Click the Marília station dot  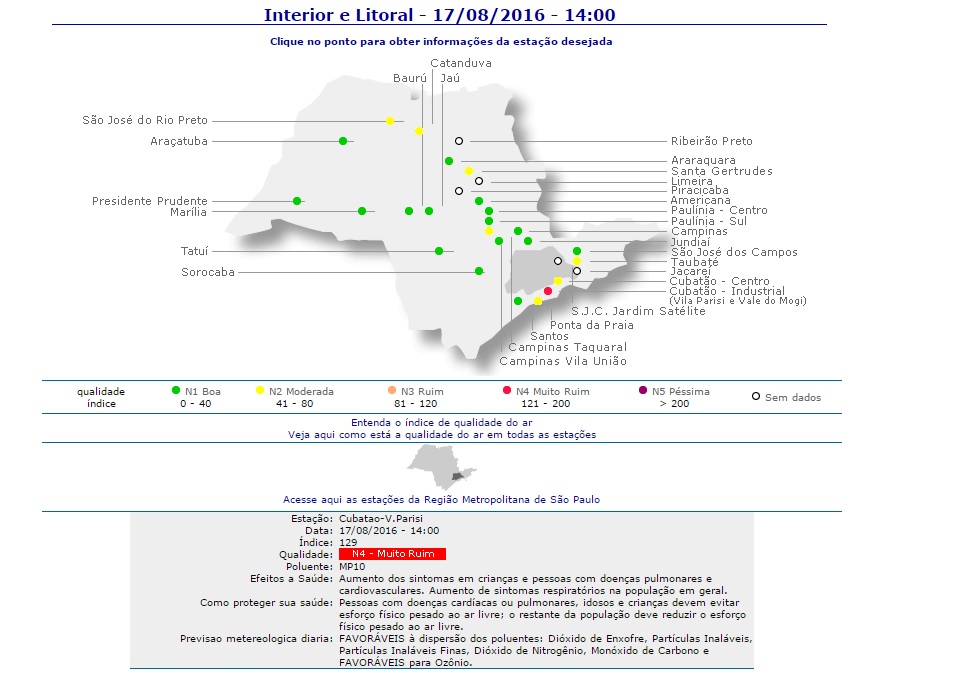(362, 211)
